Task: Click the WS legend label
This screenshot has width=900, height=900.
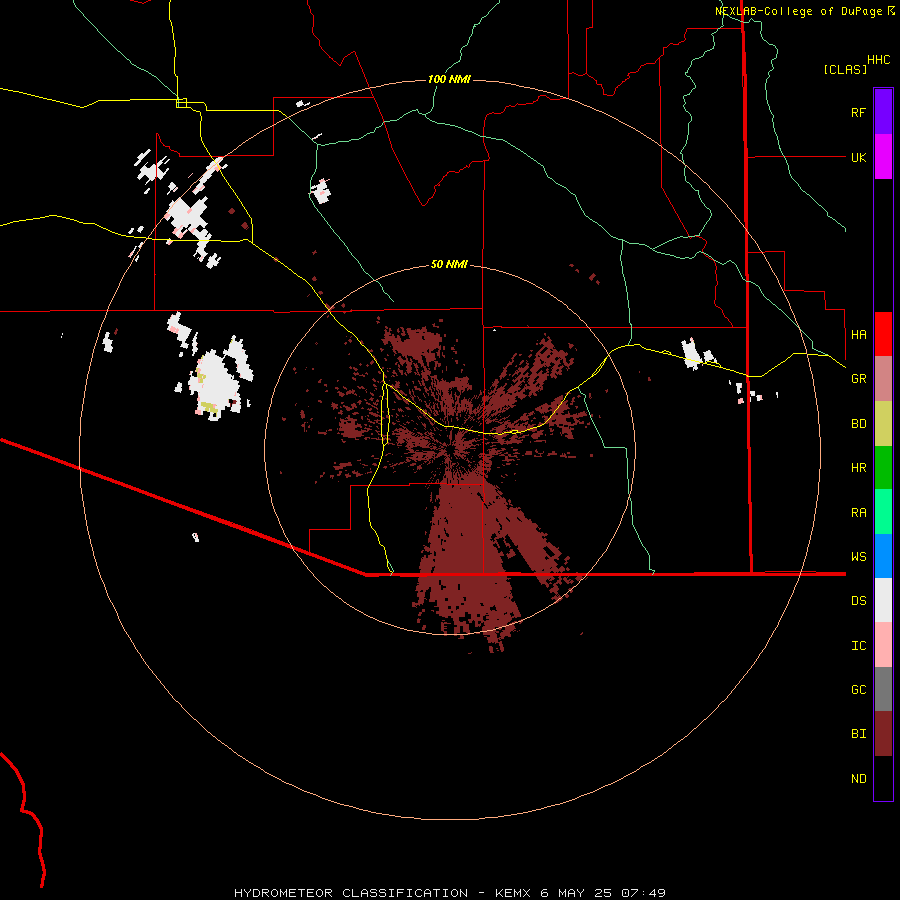Action: pyautogui.click(x=858, y=557)
